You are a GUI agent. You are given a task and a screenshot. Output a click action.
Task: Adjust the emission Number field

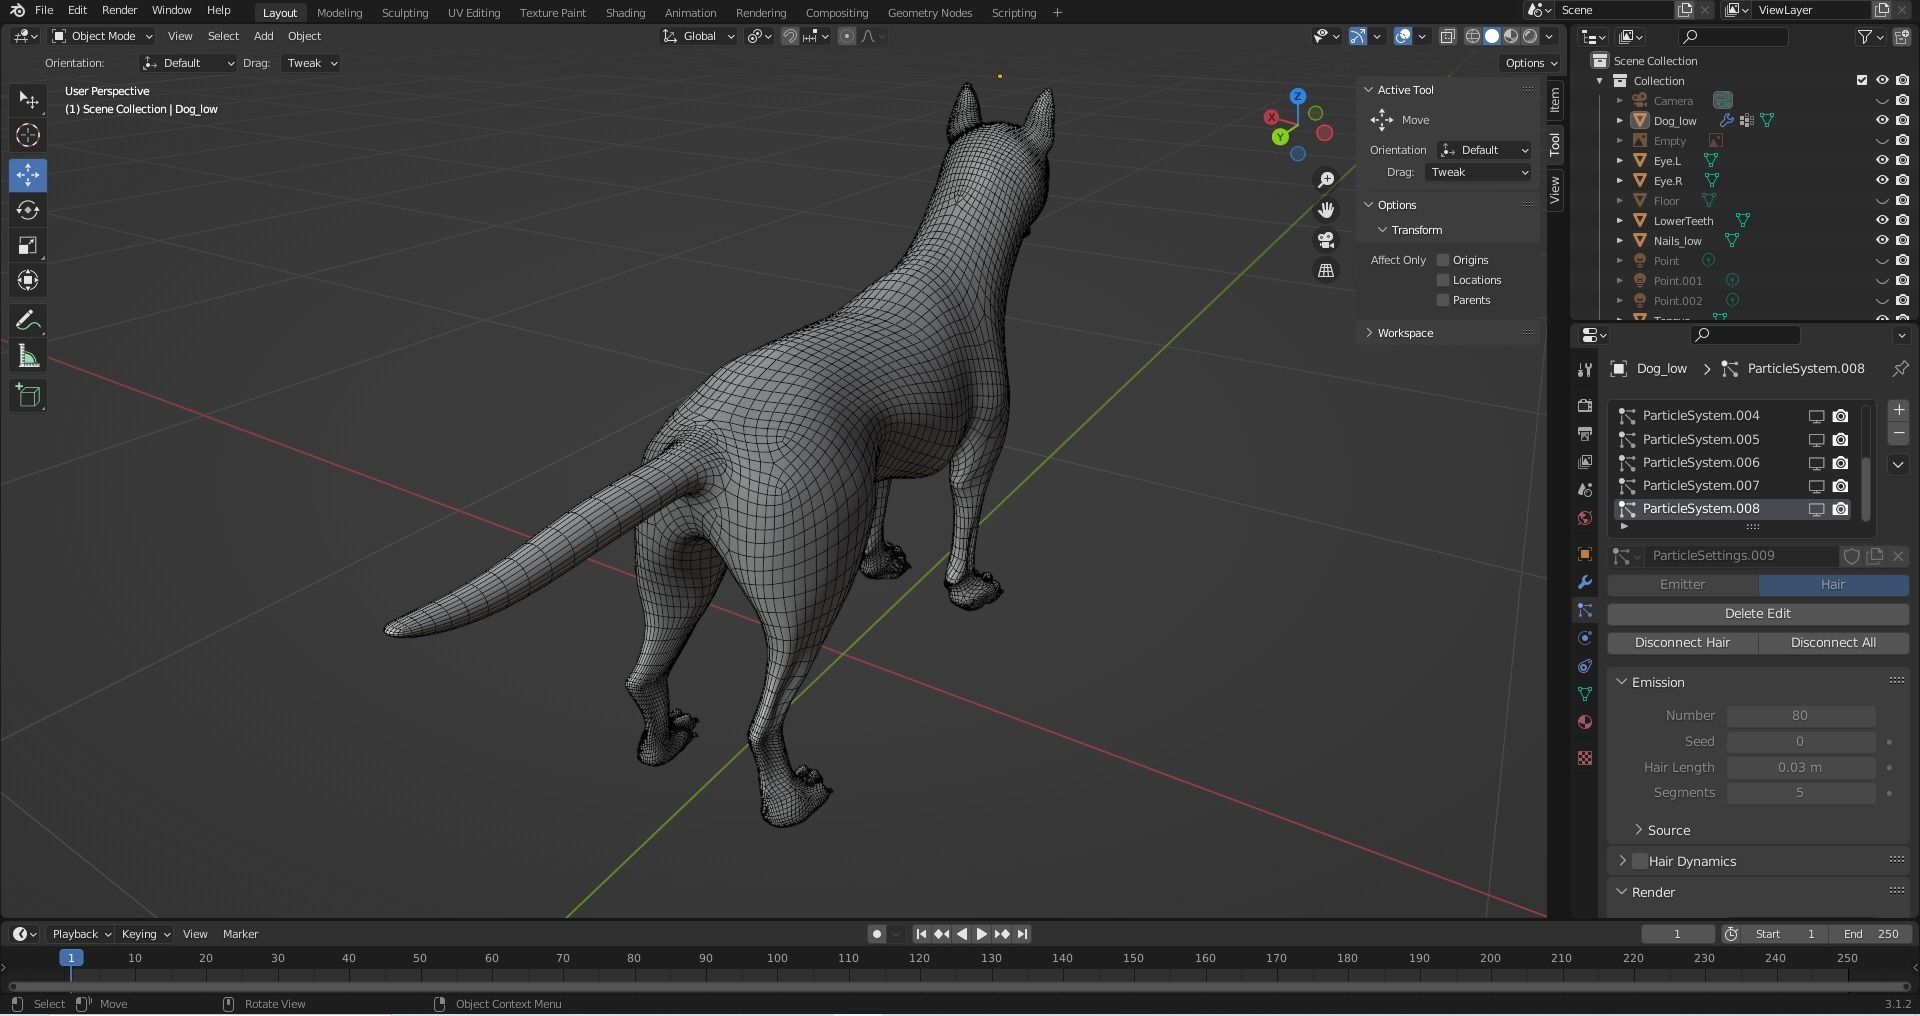point(1800,715)
